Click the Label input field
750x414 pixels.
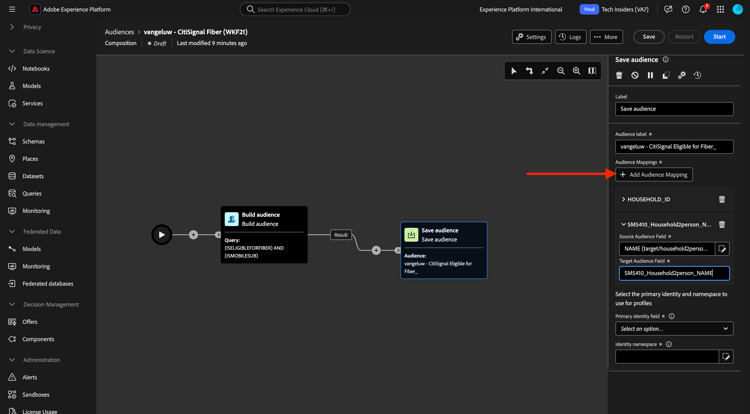pos(674,109)
